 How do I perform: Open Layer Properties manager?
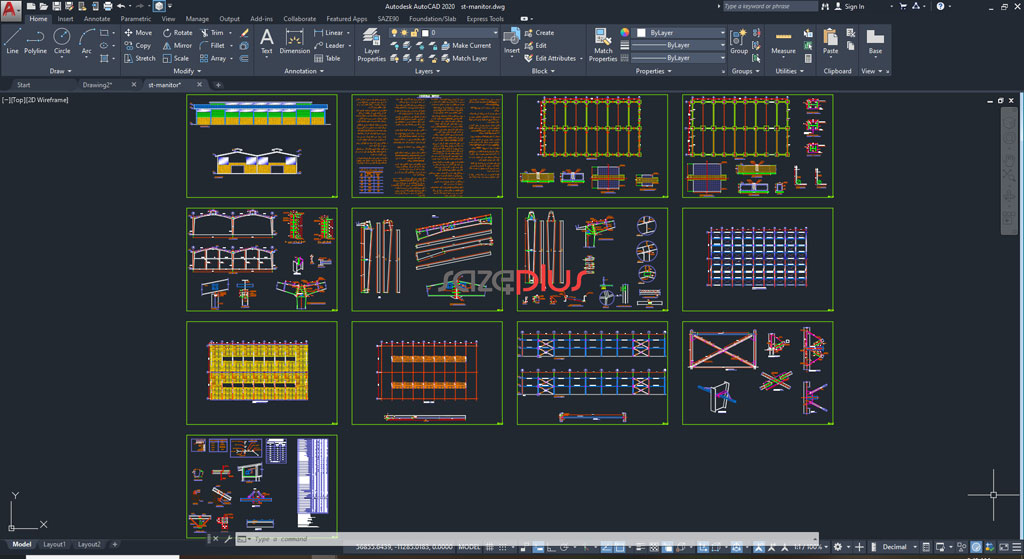(x=372, y=45)
